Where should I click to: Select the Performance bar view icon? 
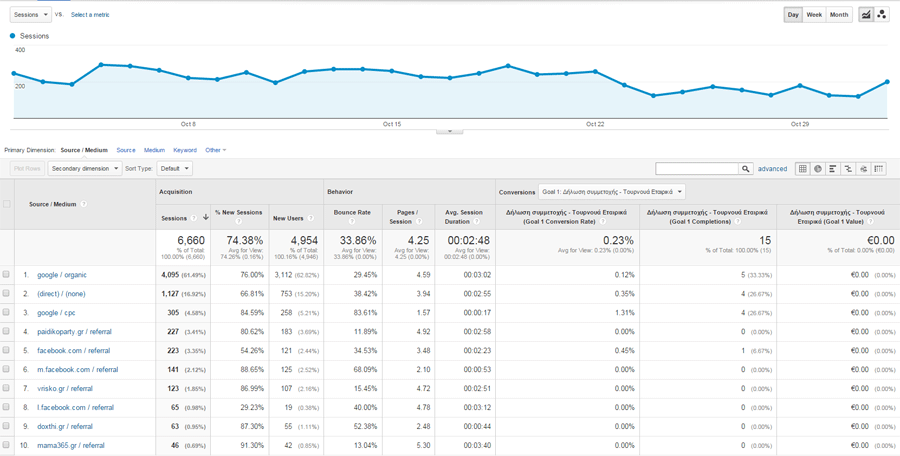(832, 169)
